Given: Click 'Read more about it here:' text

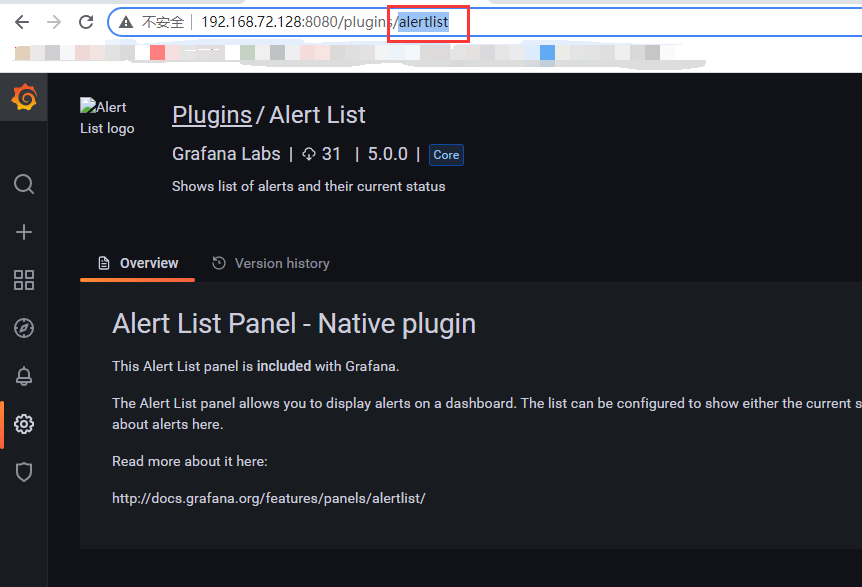Looking at the screenshot, I should tap(190, 461).
